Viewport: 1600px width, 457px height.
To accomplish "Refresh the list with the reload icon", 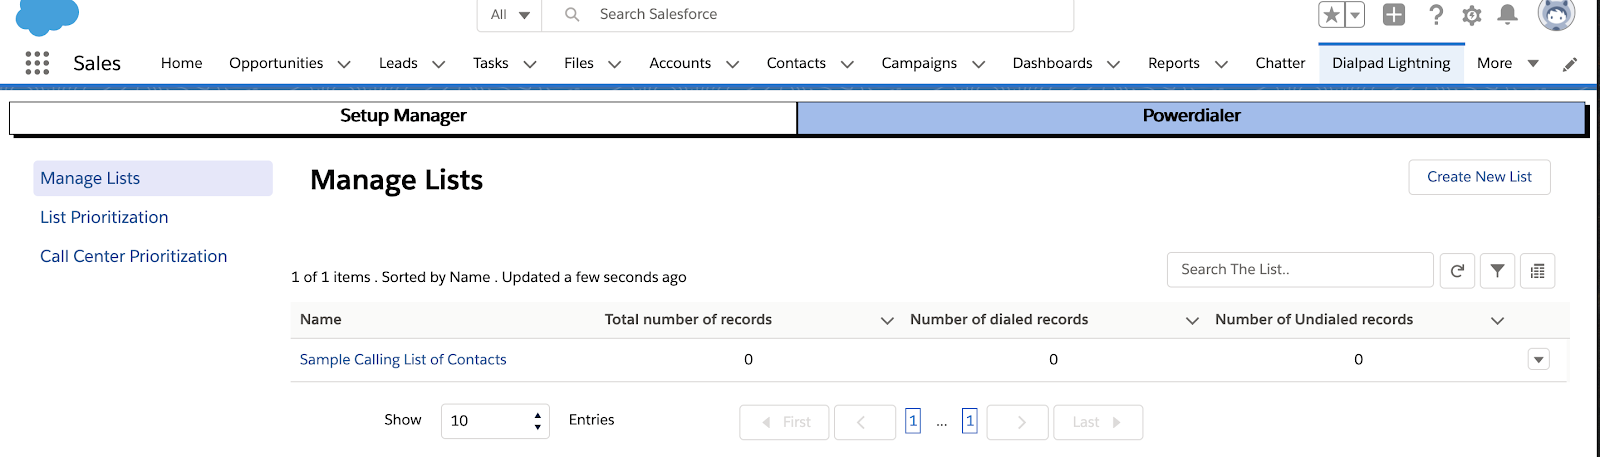I will tap(1457, 270).
